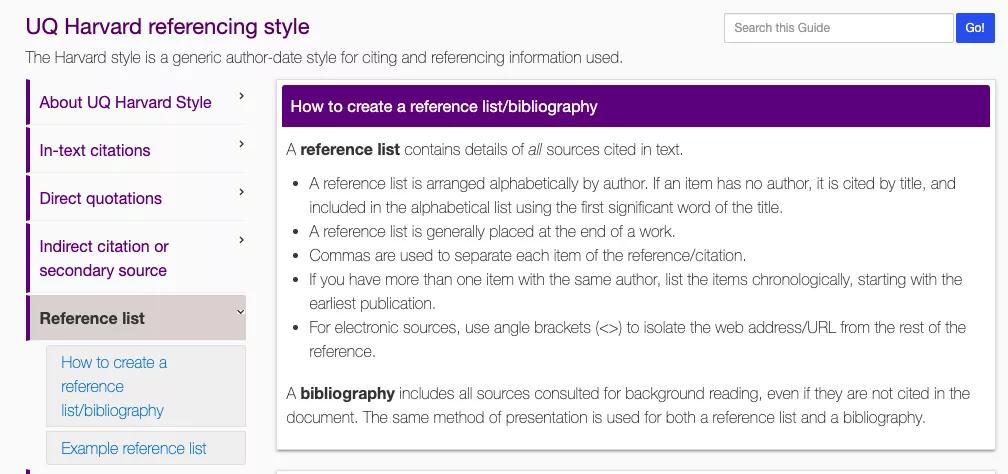Image resolution: width=1008 pixels, height=474 pixels.
Task: Click the bold 'reference list' term
Action: point(350,150)
